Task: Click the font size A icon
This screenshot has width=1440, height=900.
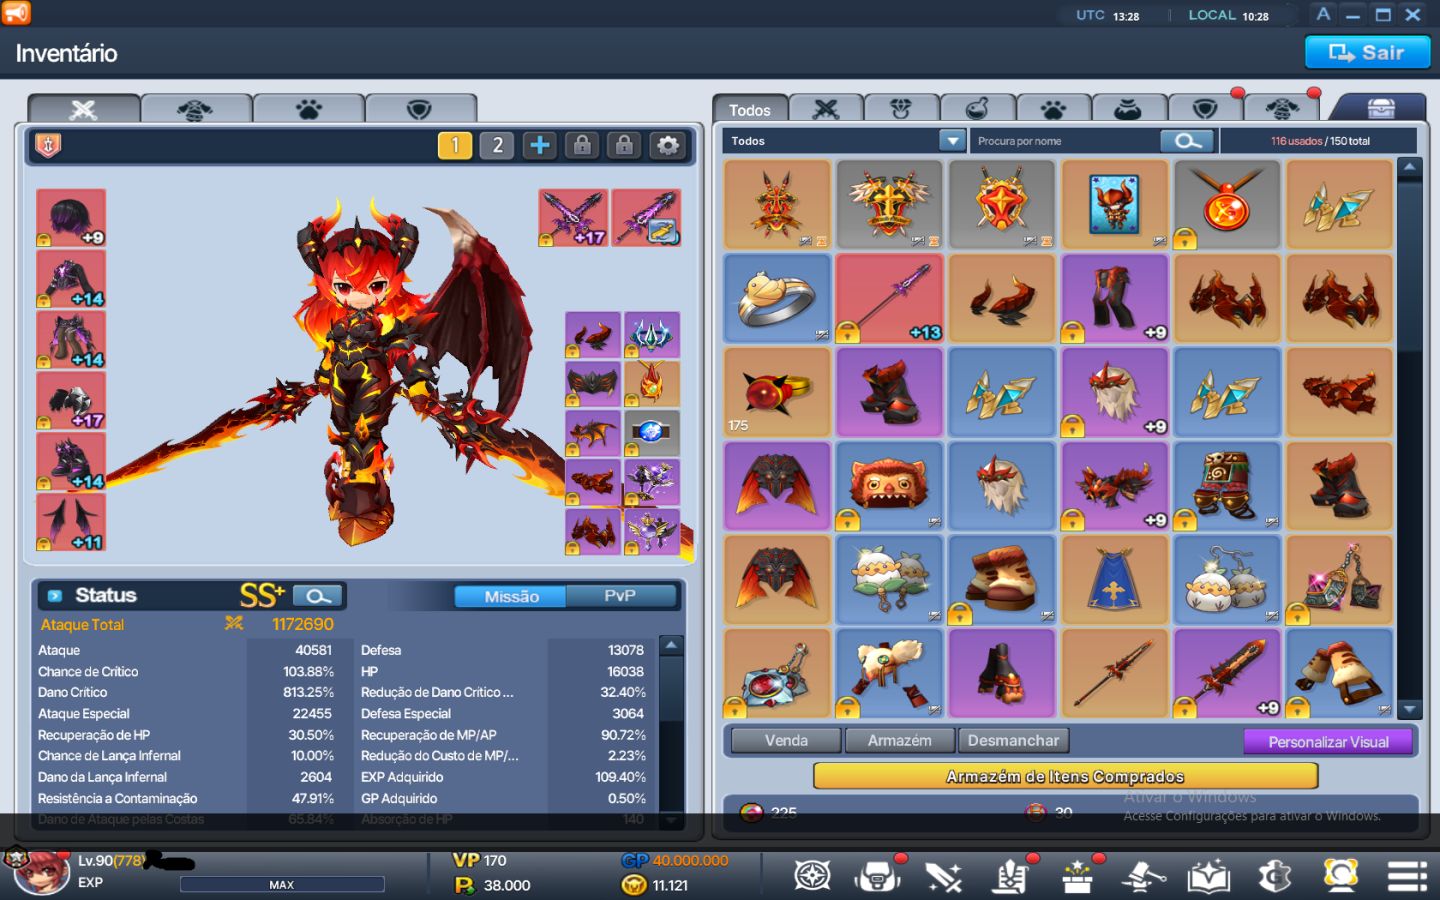Action: pos(1323,14)
